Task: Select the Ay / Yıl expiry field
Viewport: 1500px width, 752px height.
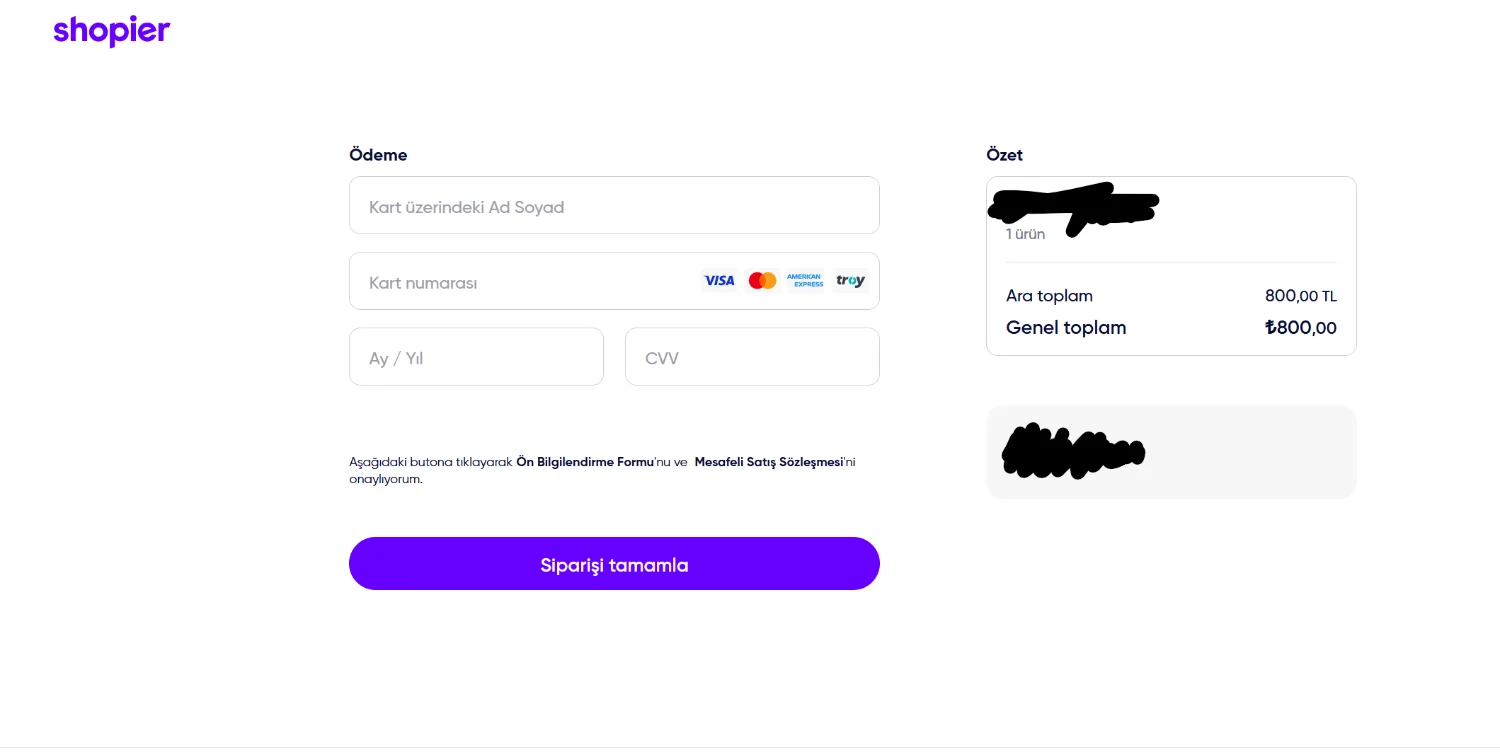Action: point(476,357)
